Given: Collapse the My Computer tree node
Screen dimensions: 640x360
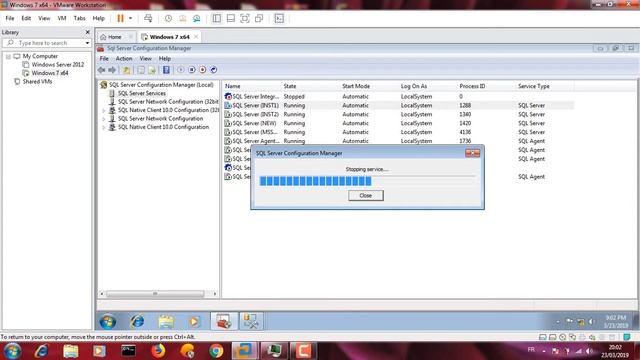Looking at the screenshot, I should 8,56.
